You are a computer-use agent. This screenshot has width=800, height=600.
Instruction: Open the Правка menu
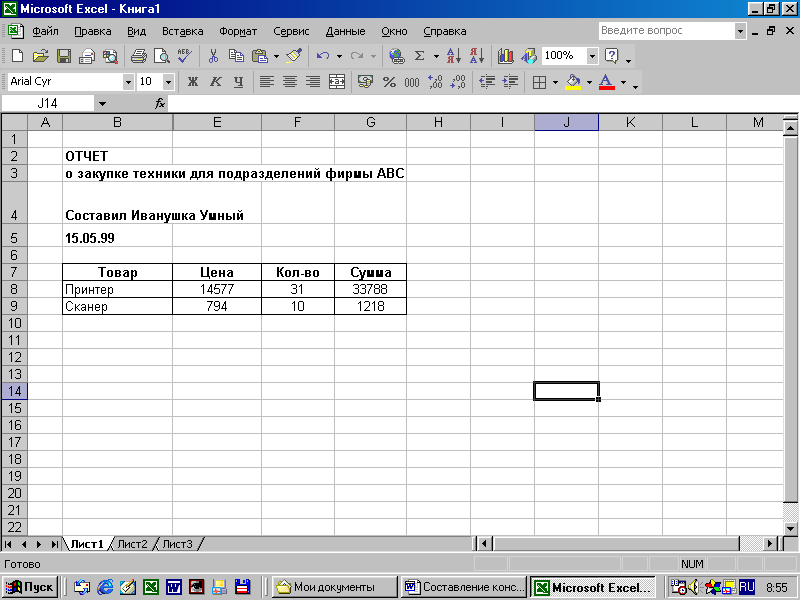[x=93, y=31]
